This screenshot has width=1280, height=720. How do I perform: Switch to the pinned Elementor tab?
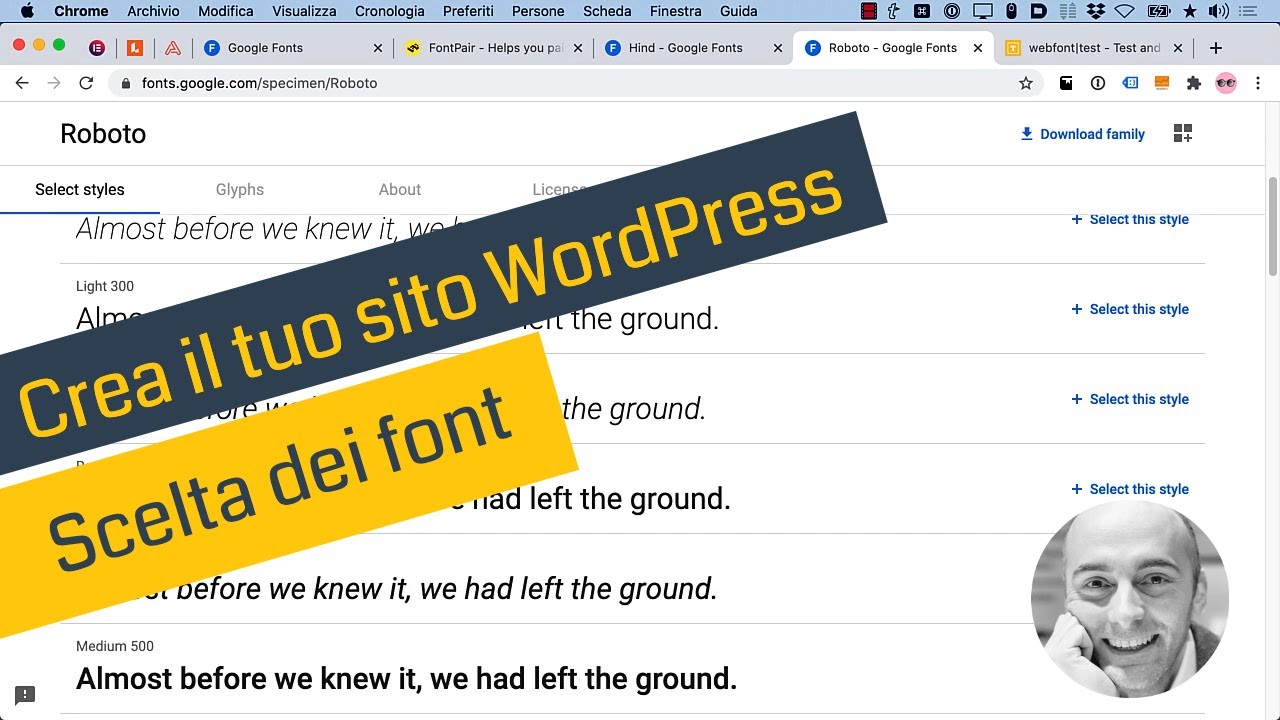97,48
